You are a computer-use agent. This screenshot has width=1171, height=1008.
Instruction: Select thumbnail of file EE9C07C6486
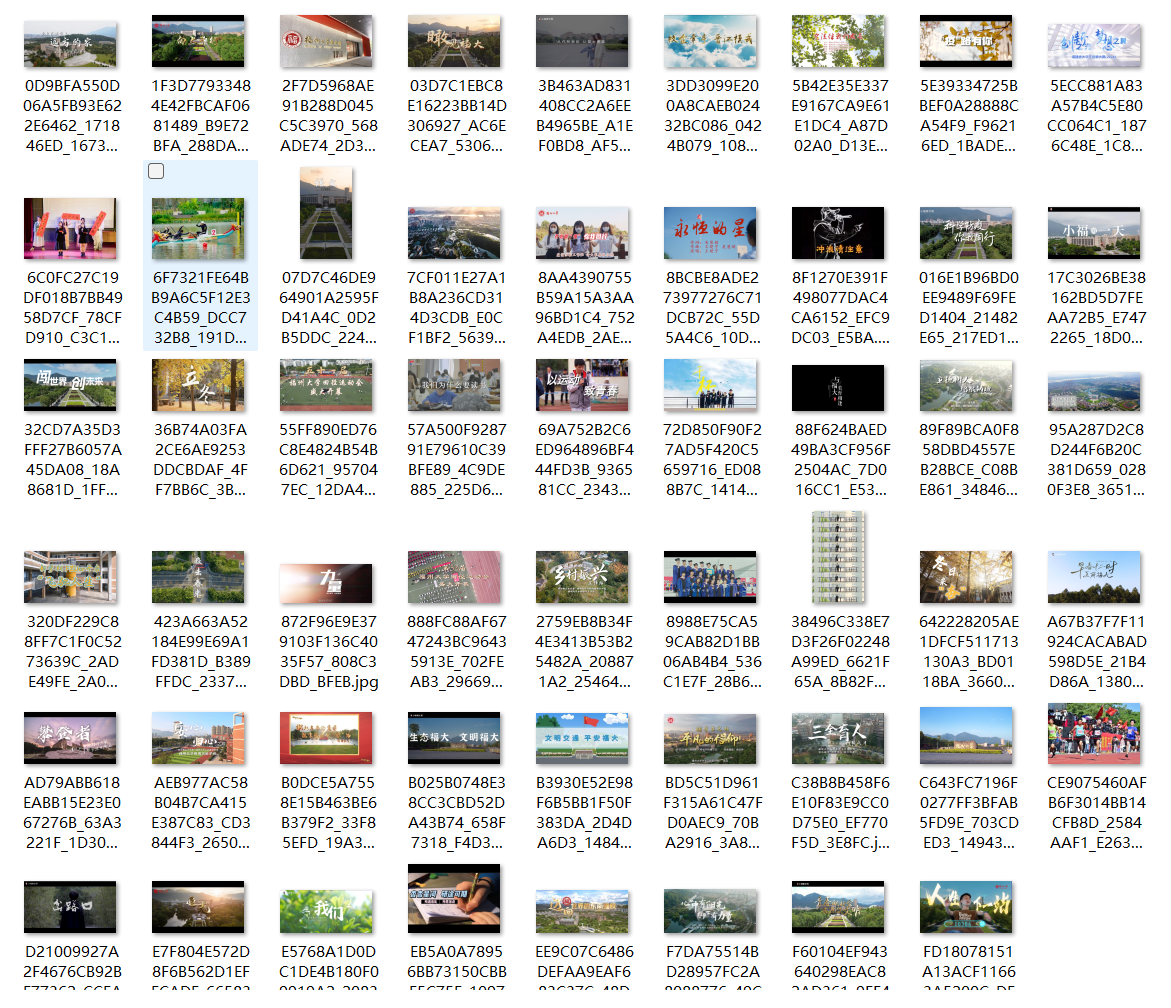583,912
